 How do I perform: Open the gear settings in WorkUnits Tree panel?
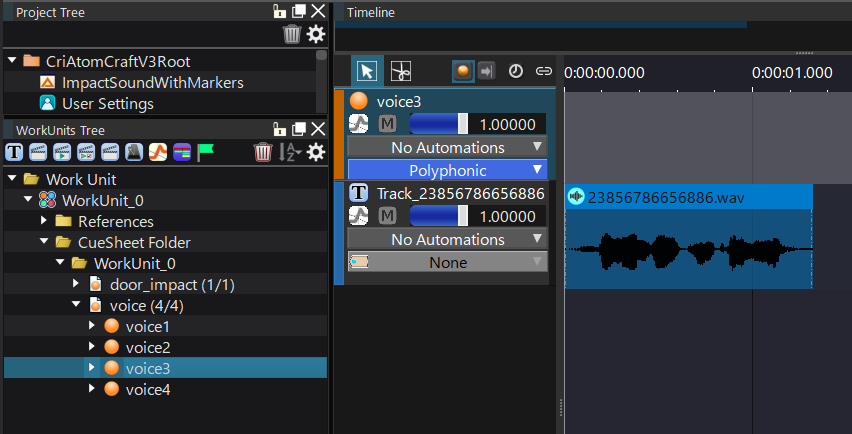(316, 152)
